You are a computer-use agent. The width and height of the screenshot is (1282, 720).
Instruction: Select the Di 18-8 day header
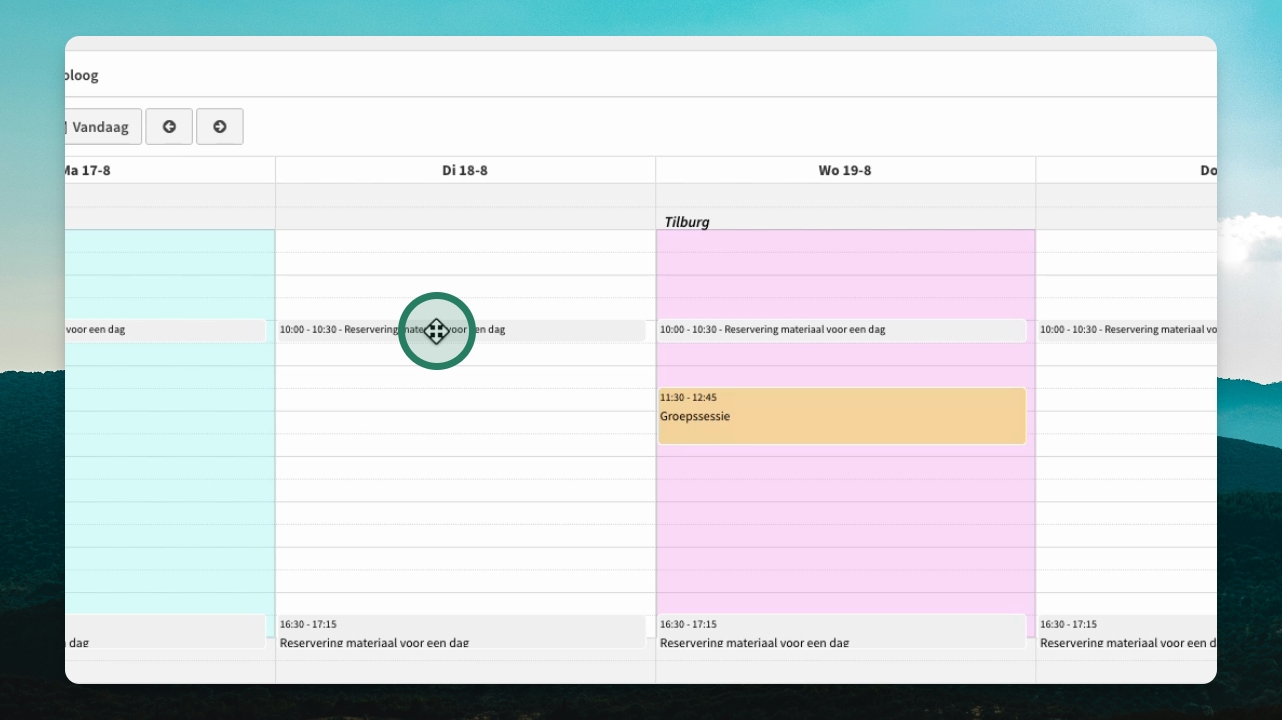pyautogui.click(x=465, y=170)
